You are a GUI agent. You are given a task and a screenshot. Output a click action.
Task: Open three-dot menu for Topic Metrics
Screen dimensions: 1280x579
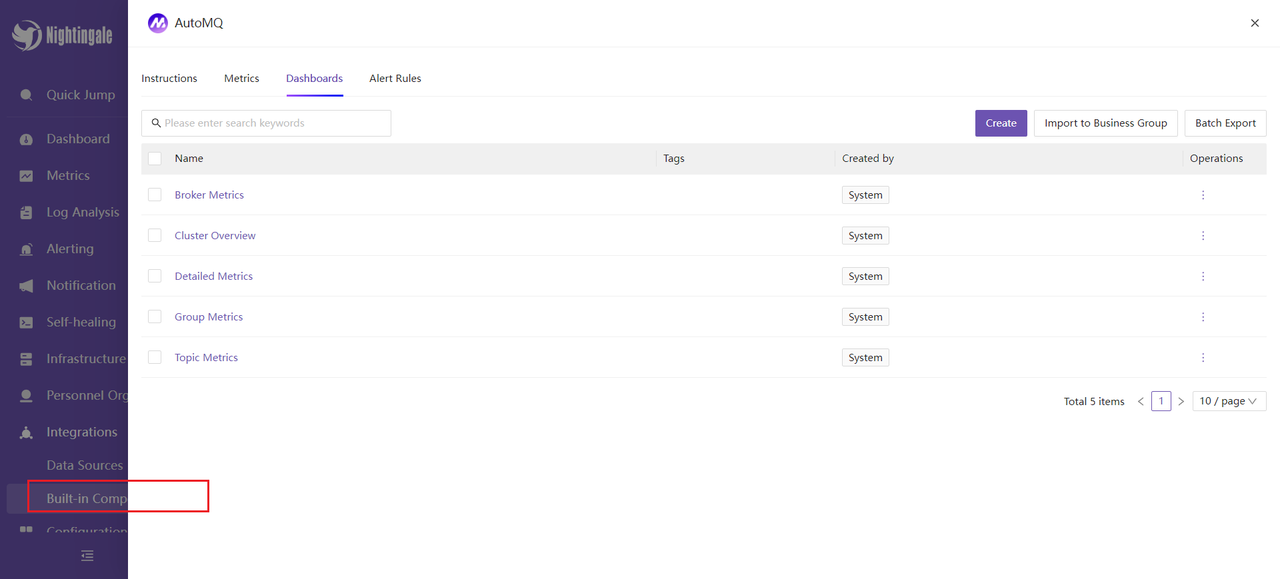pyautogui.click(x=1203, y=358)
